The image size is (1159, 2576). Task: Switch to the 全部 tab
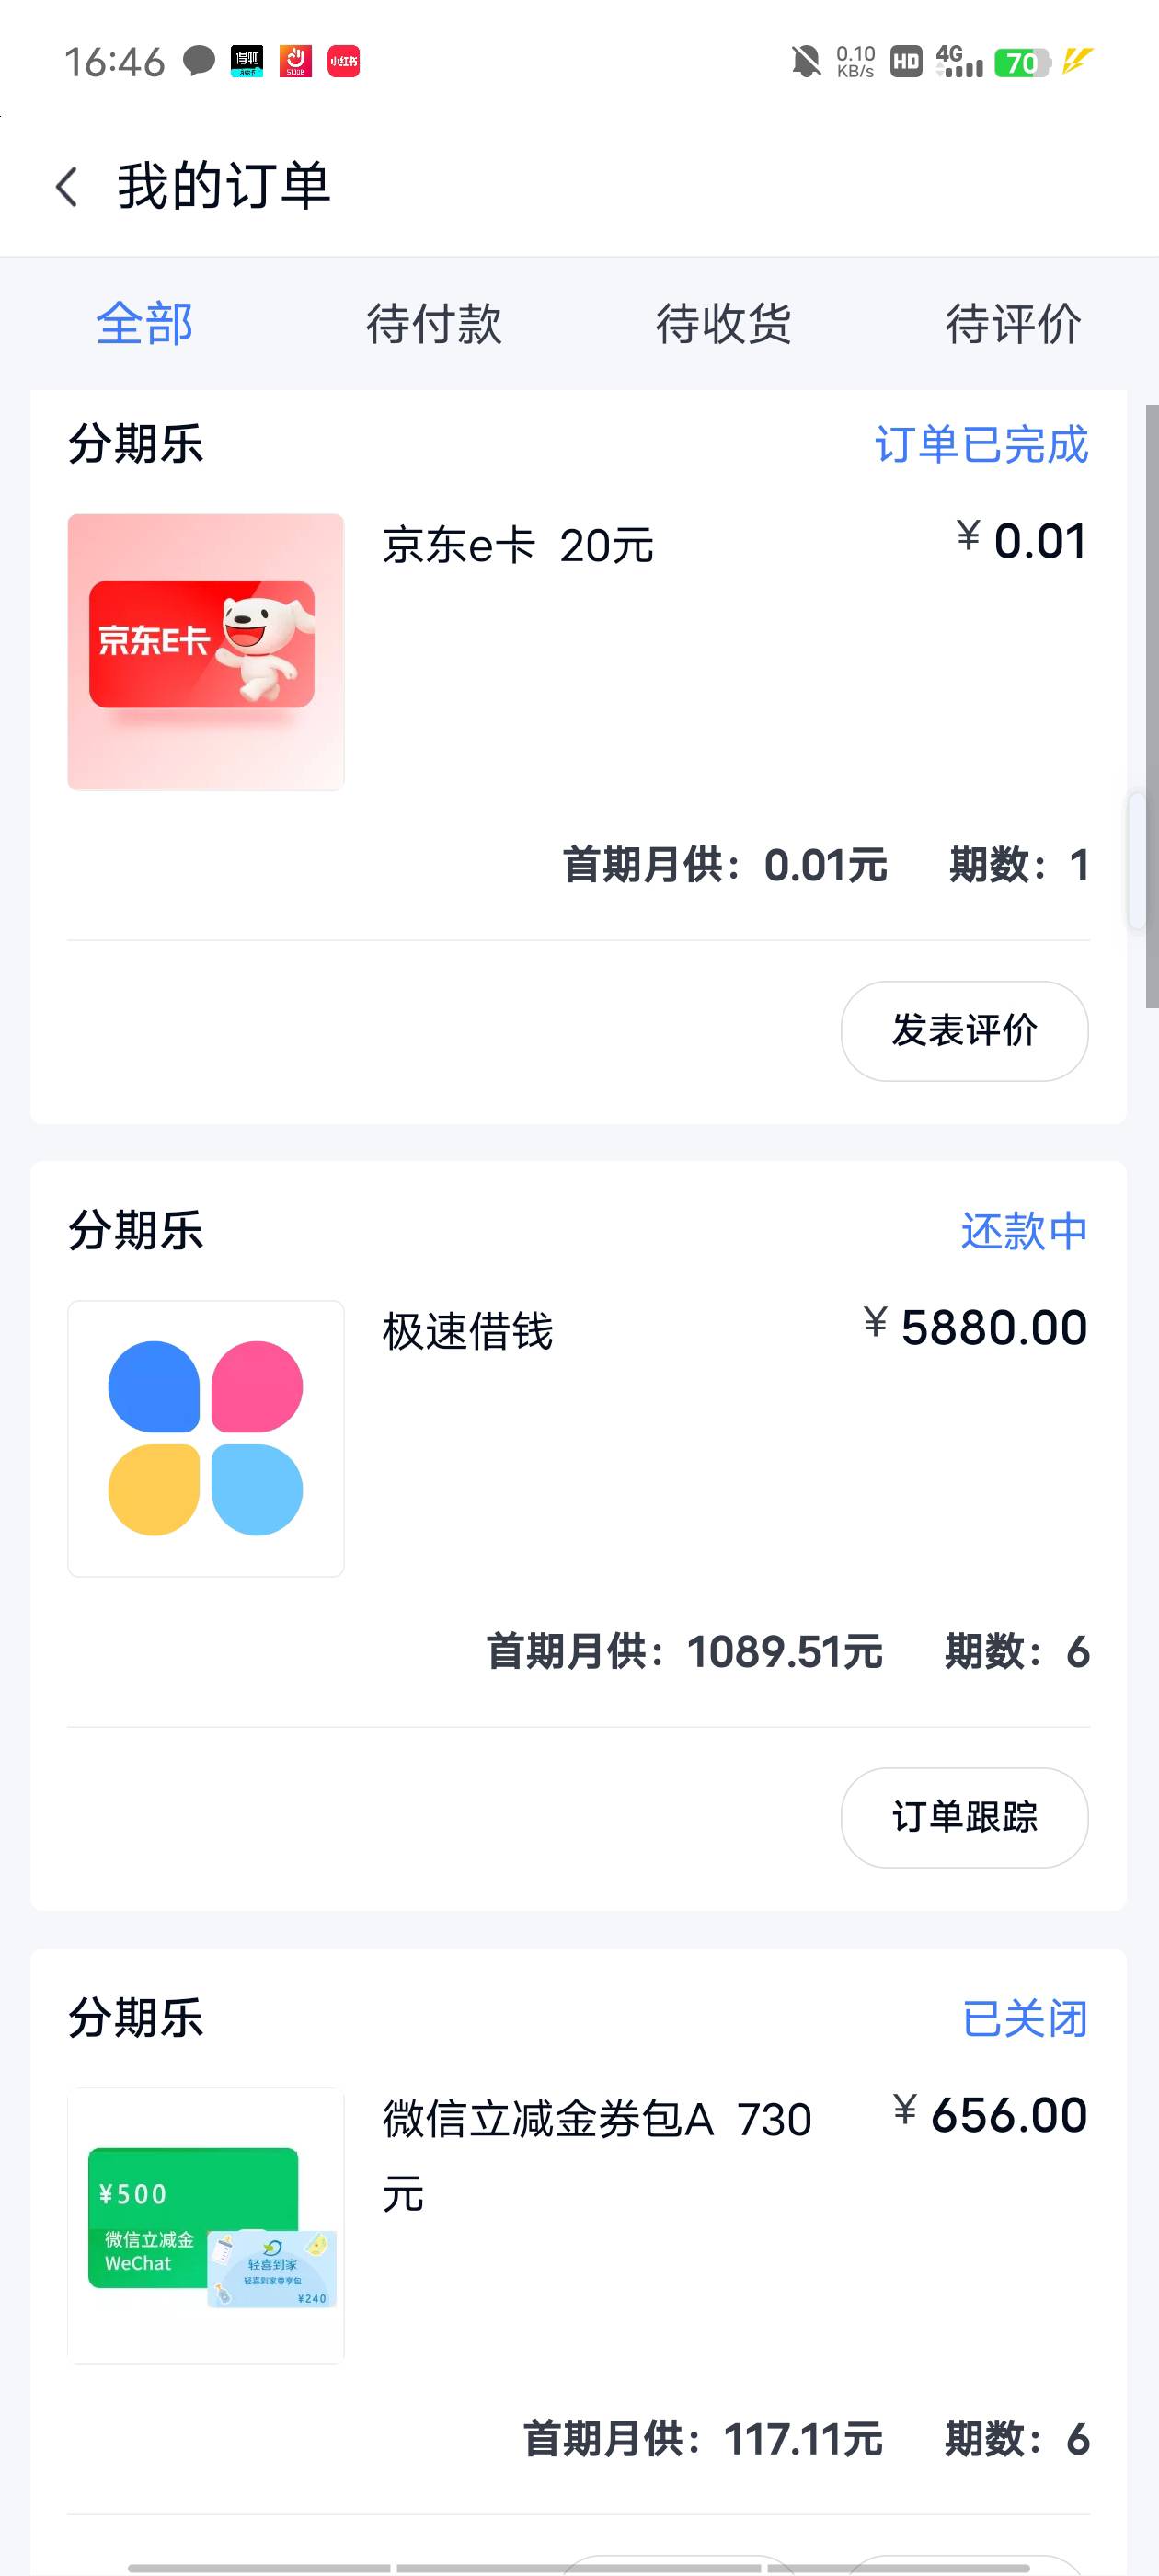coord(145,324)
